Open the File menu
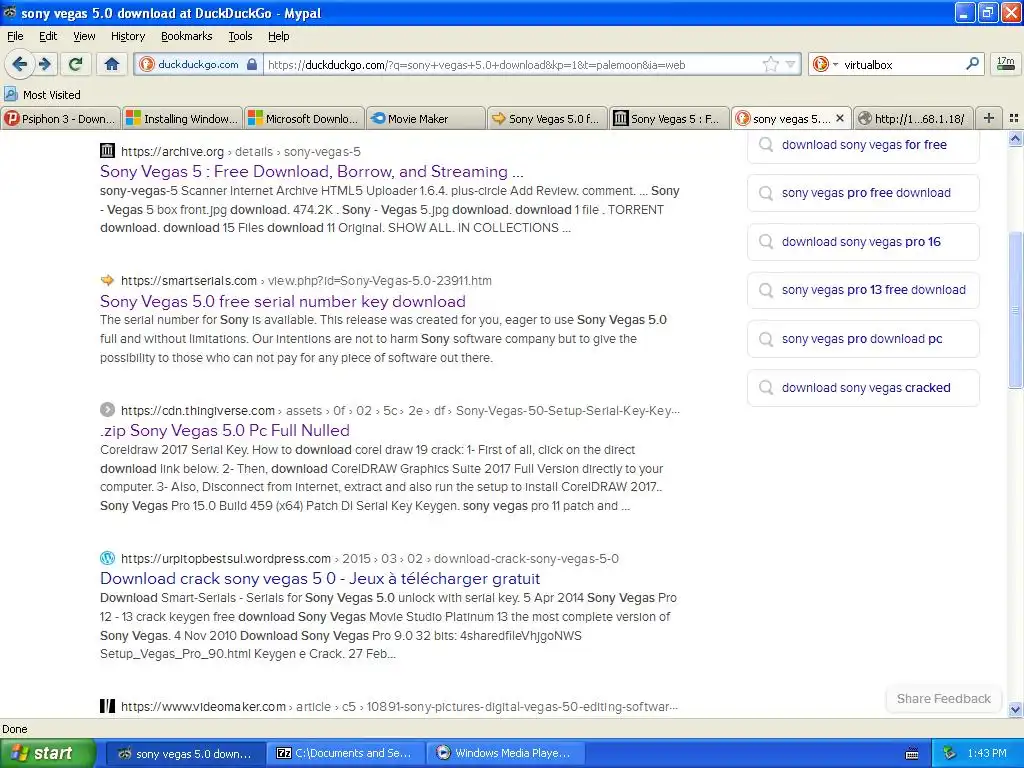This screenshot has width=1024, height=768. [15, 36]
